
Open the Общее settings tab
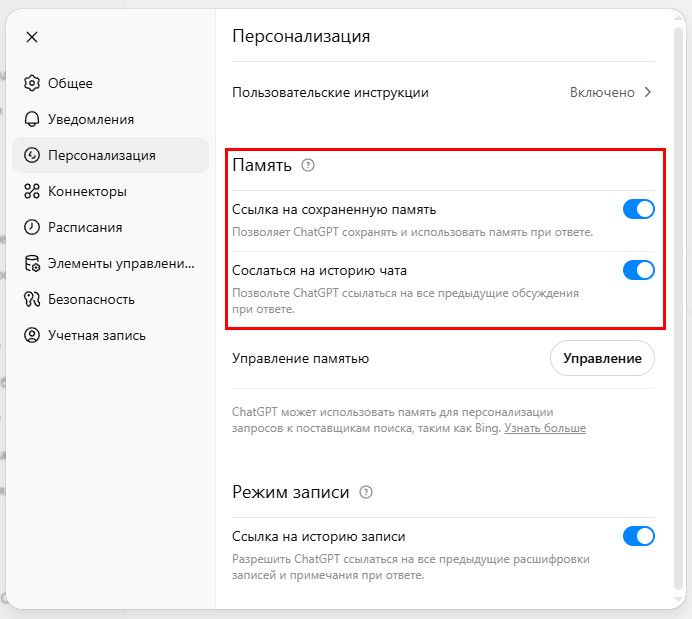click(70, 83)
